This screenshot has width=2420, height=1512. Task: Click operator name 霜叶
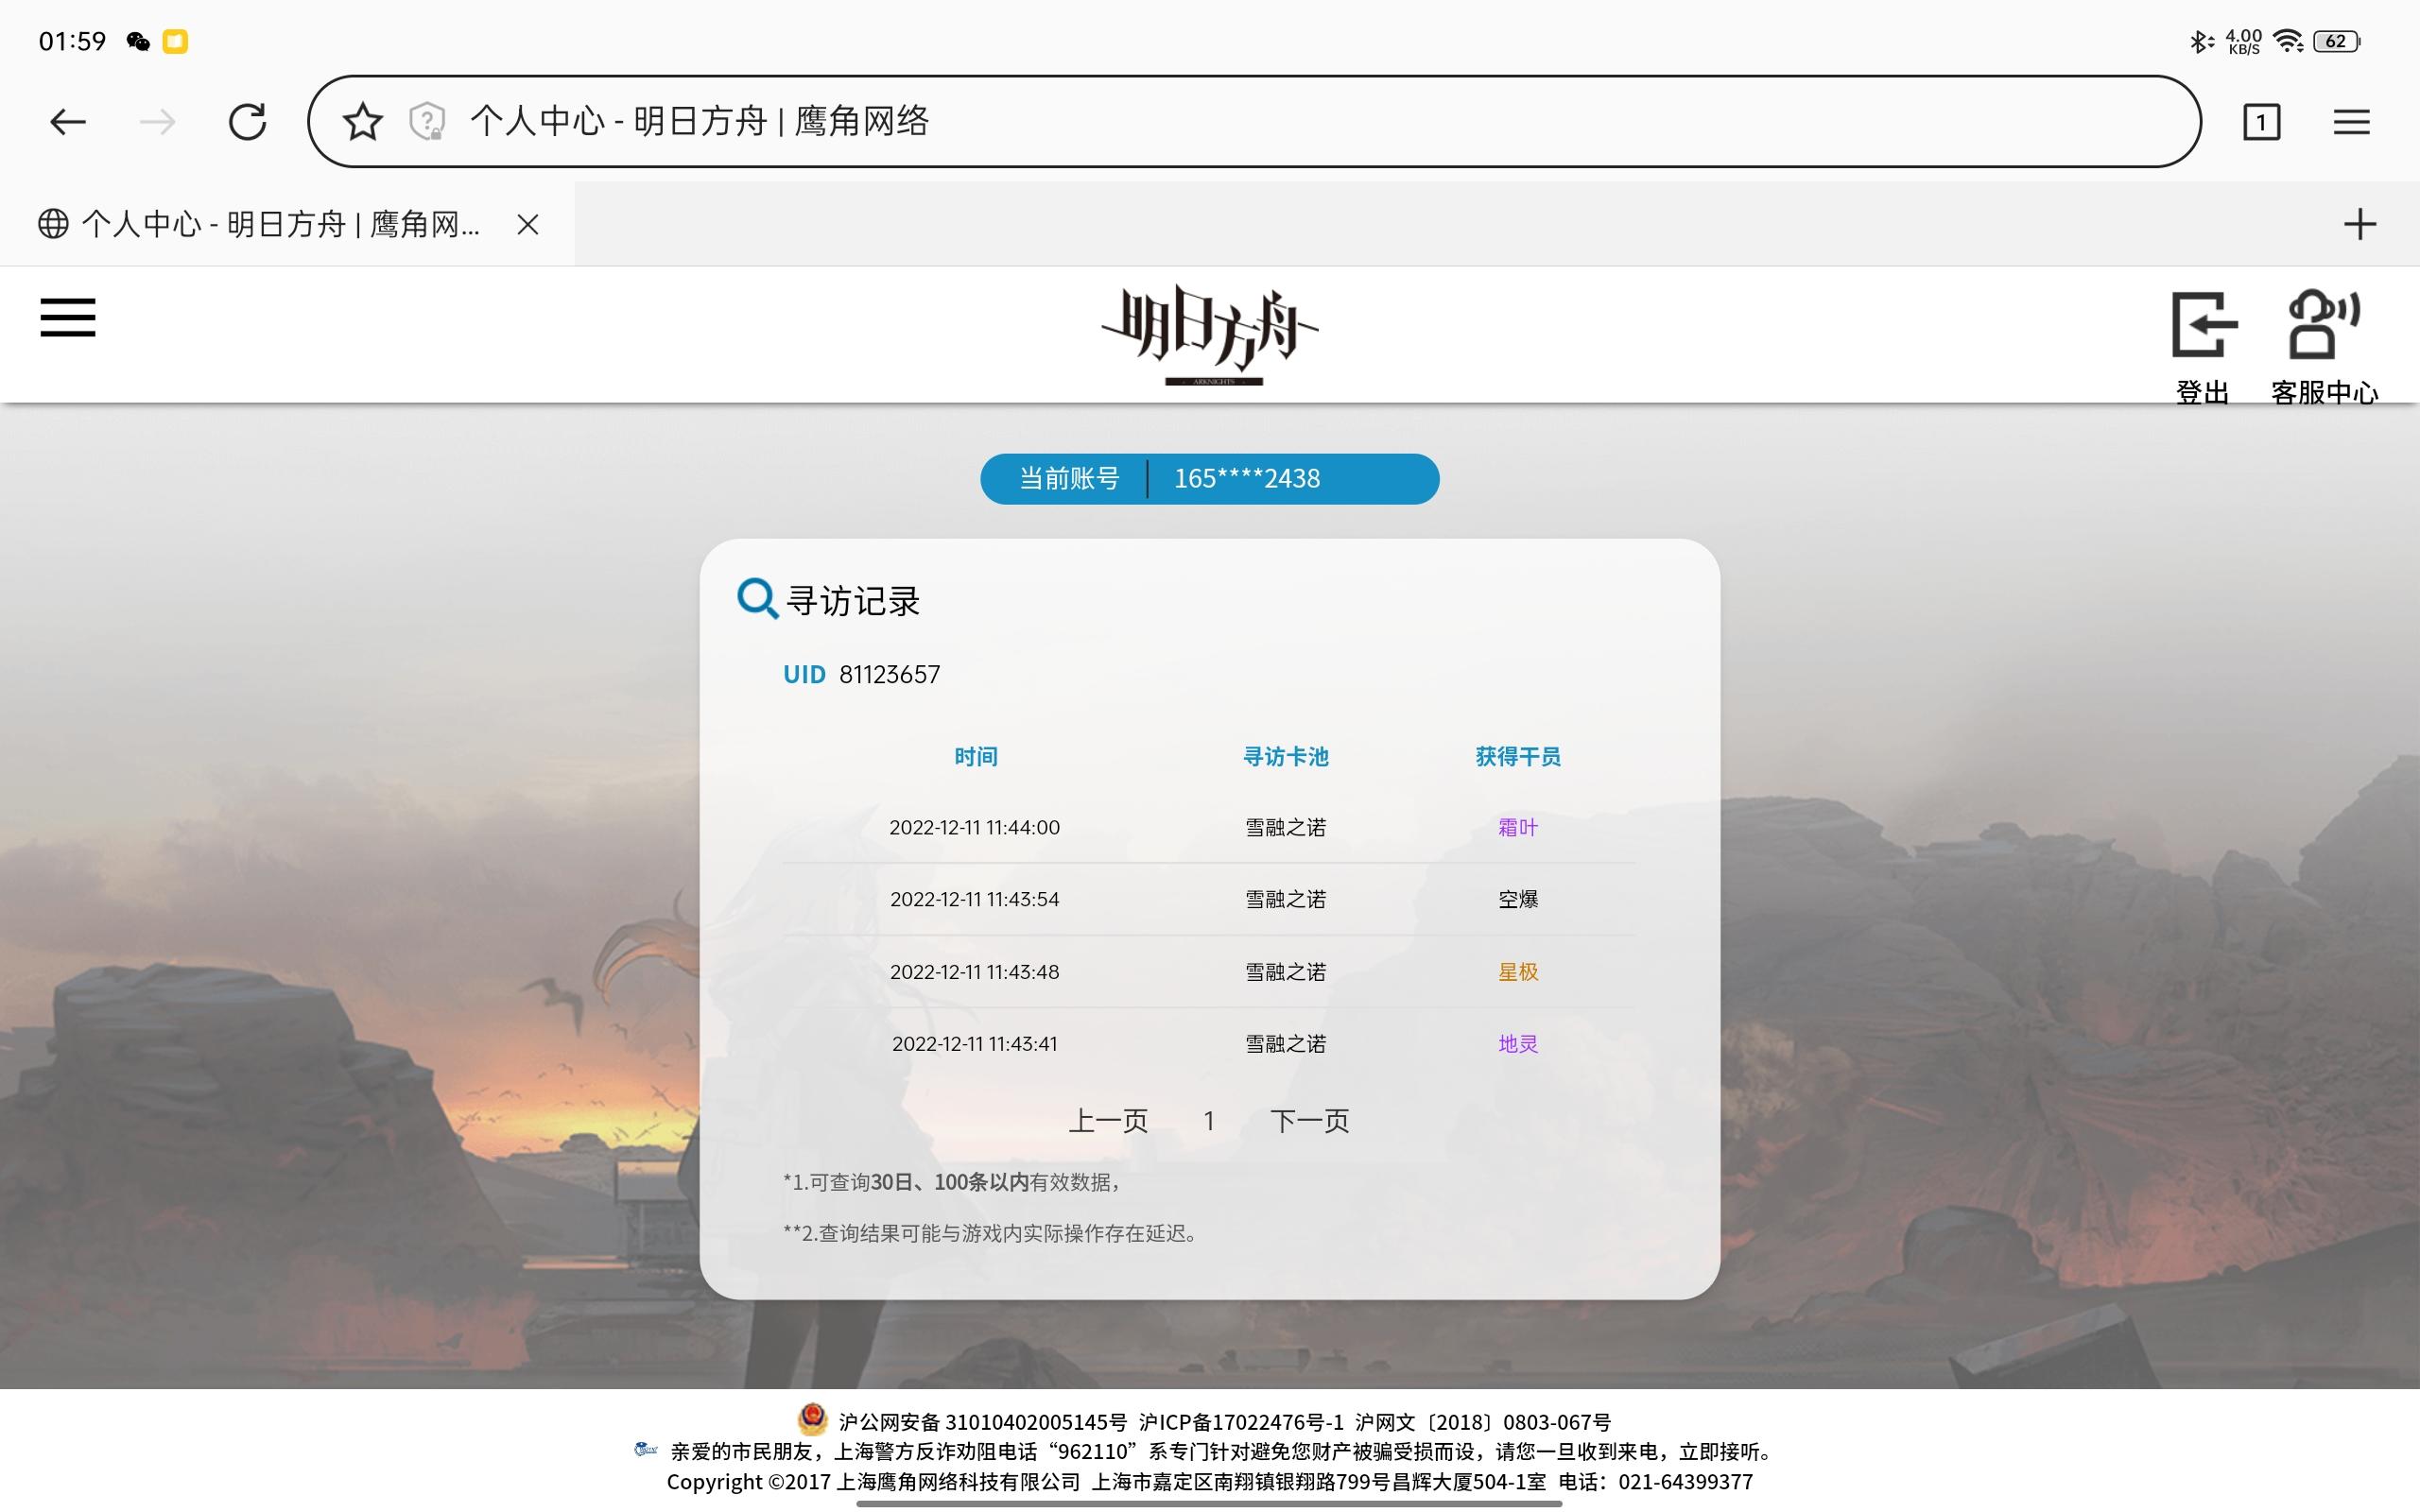[1518, 828]
